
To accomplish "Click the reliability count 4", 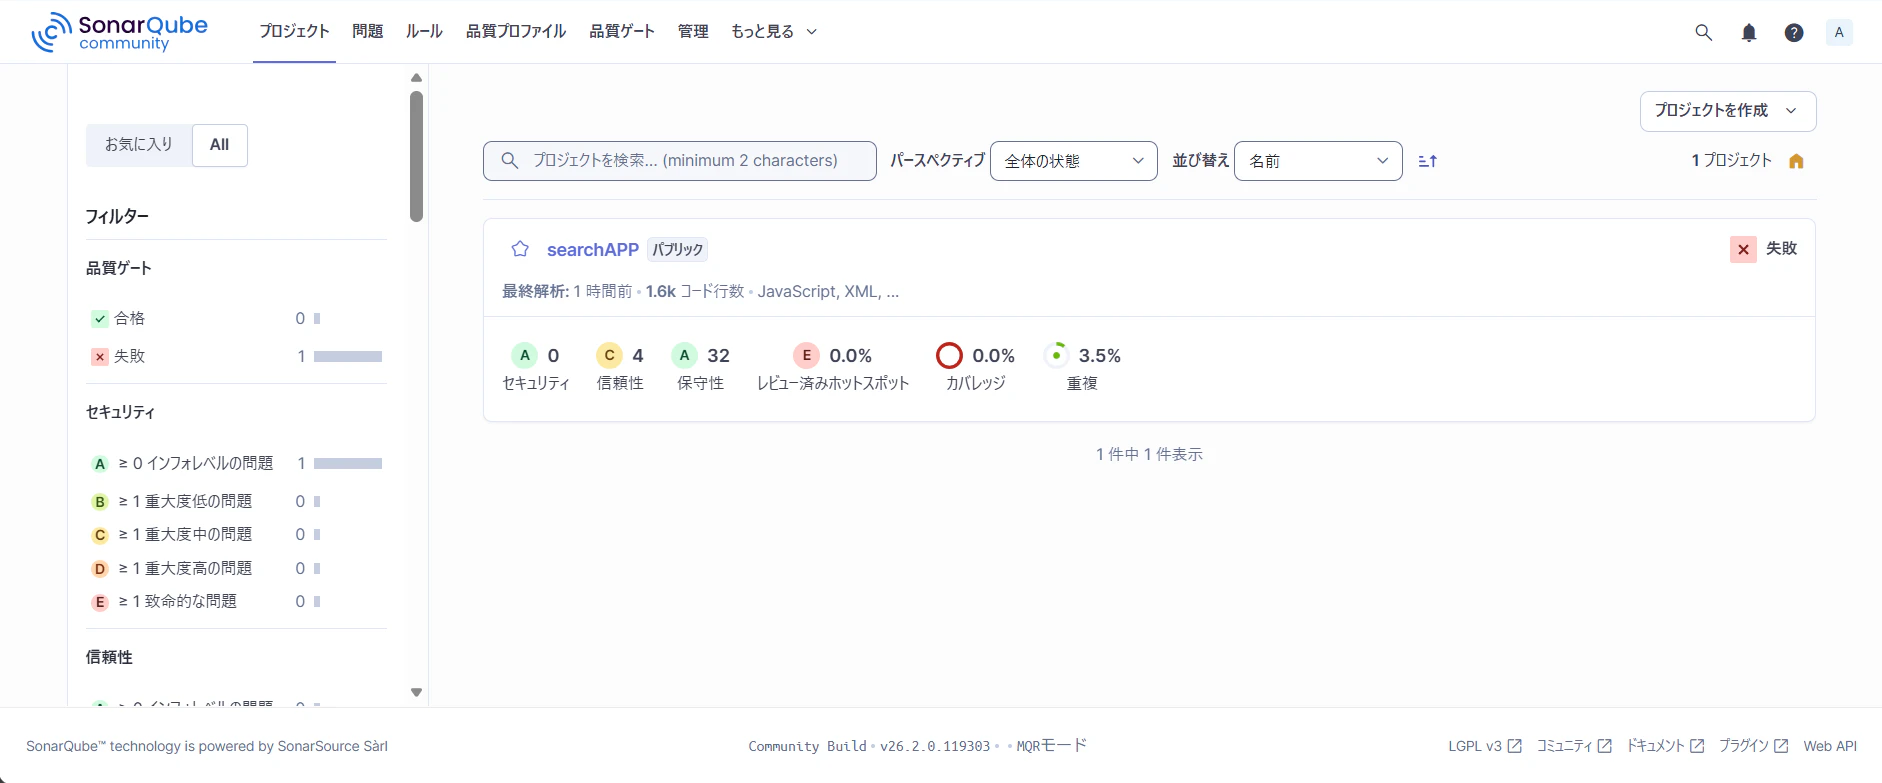I will coord(638,356).
